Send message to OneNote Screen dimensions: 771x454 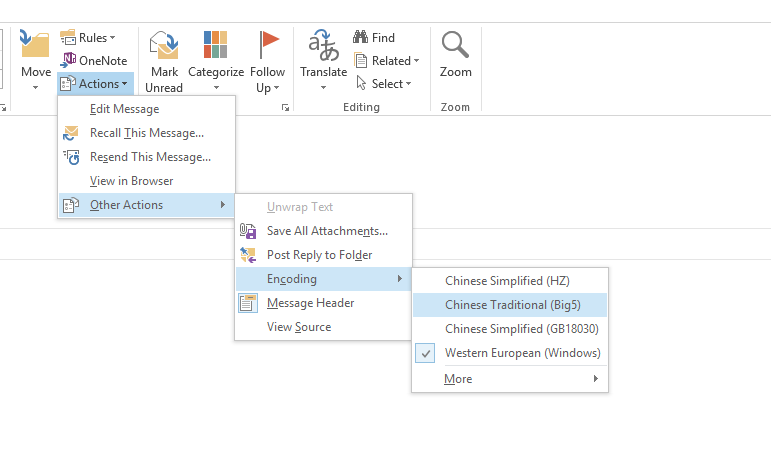coord(93,61)
